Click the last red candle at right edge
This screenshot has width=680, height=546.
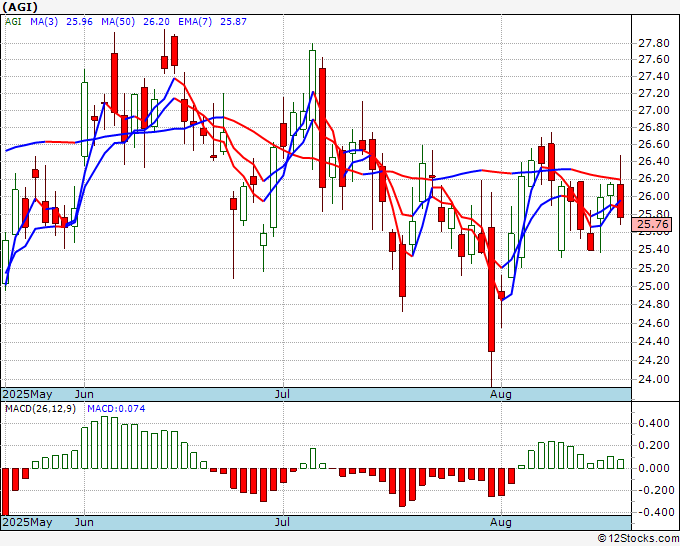coord(621,201)
